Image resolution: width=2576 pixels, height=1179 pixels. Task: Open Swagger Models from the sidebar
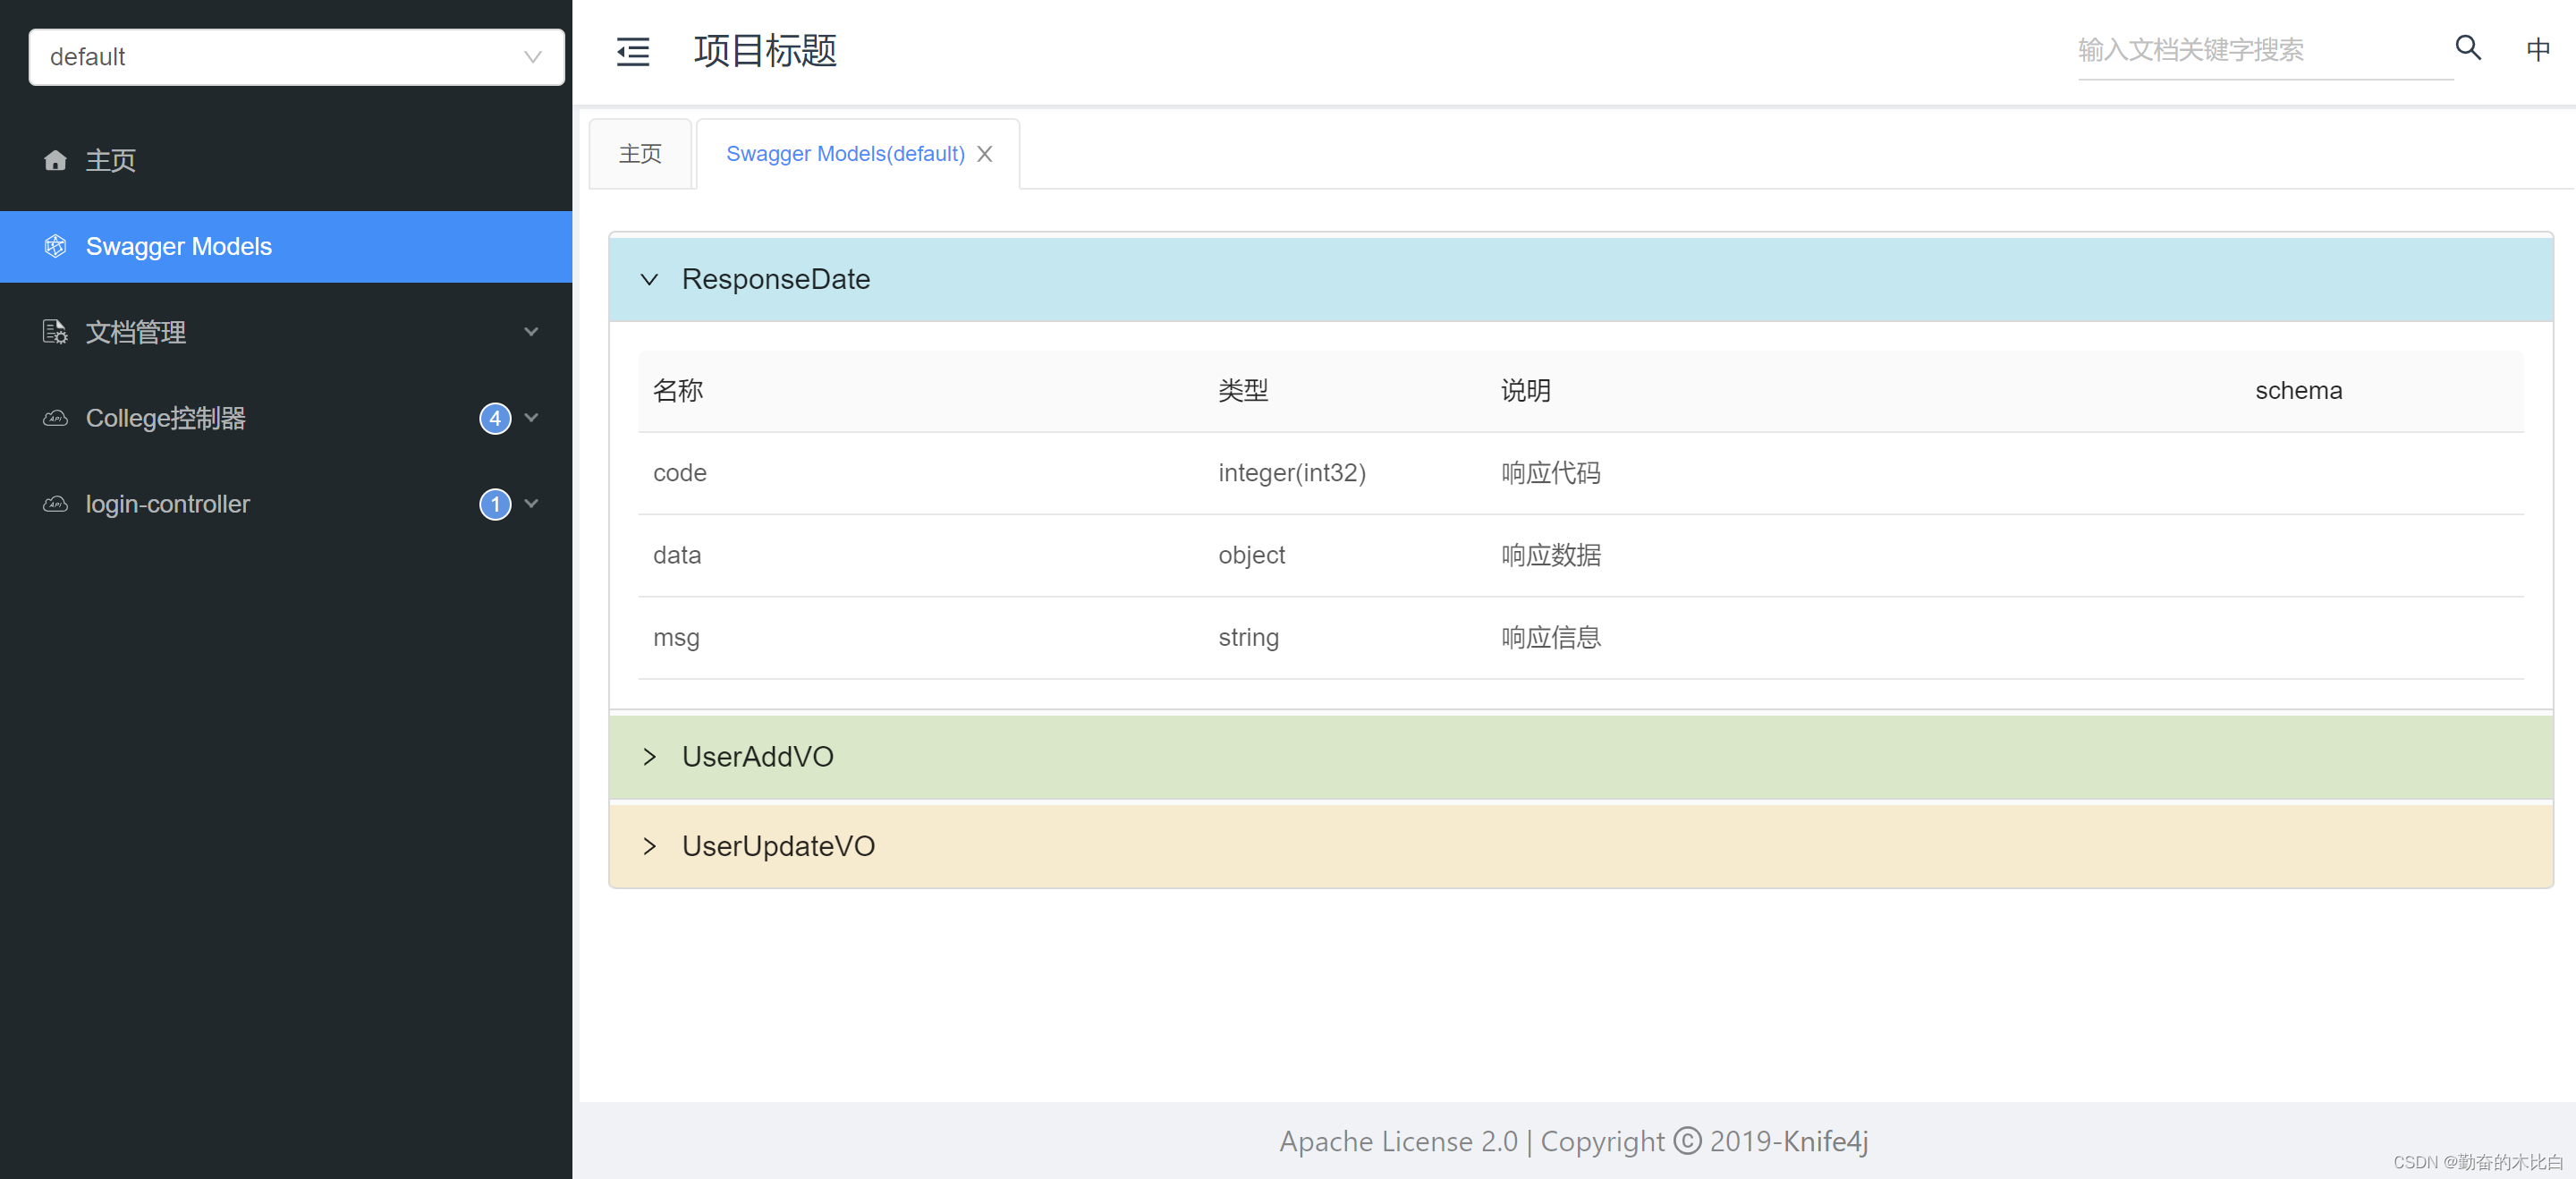pos(178,246)
